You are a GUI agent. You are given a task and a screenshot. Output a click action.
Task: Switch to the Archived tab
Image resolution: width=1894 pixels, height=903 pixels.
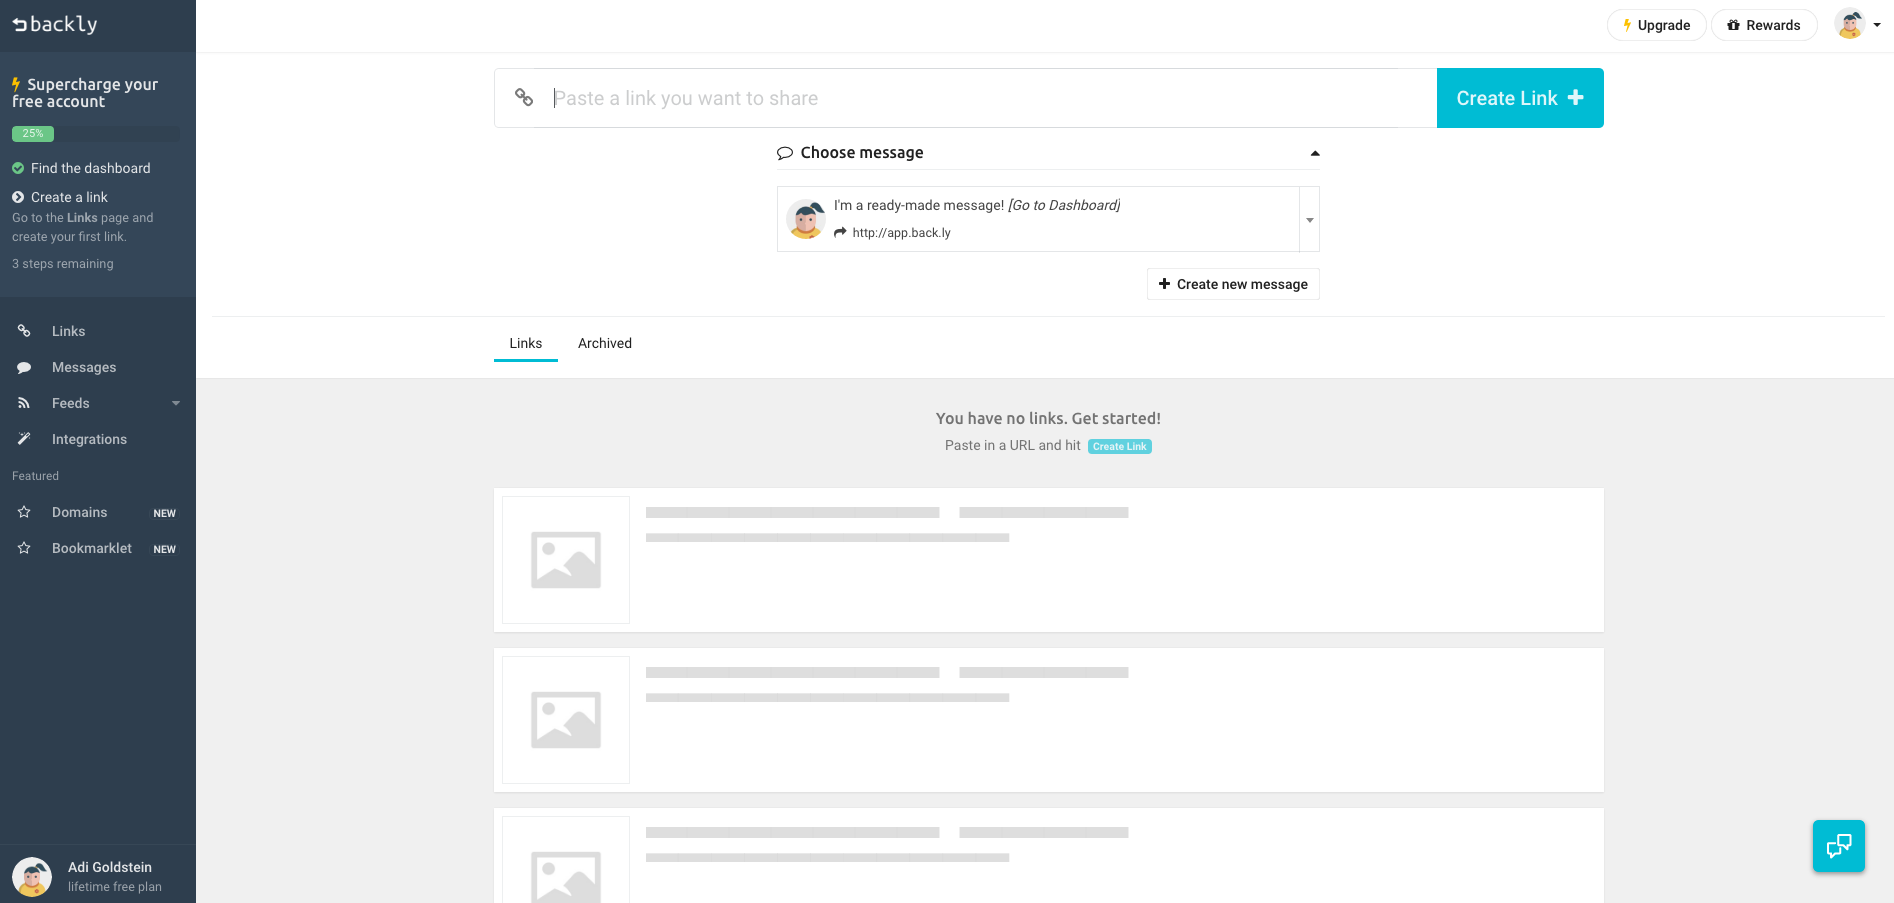605,343
